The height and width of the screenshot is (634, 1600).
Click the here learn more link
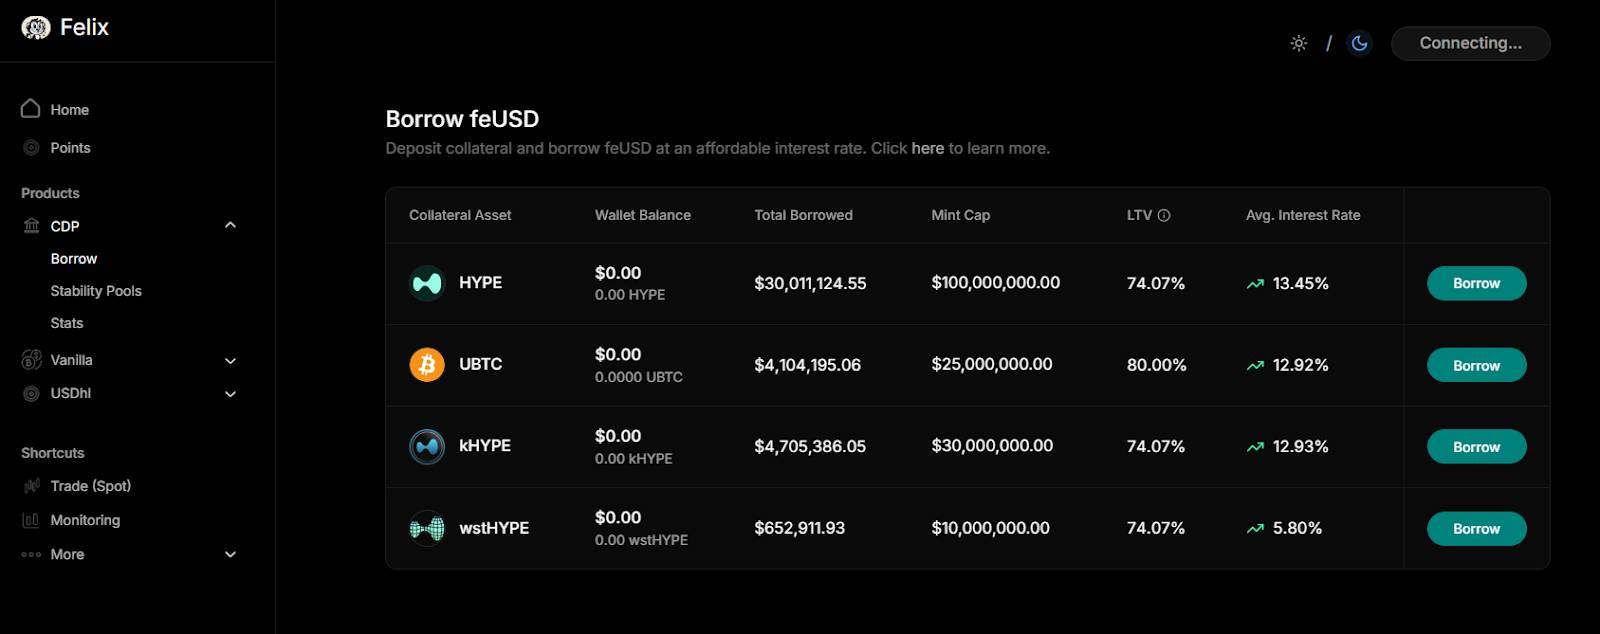point(927,148)
